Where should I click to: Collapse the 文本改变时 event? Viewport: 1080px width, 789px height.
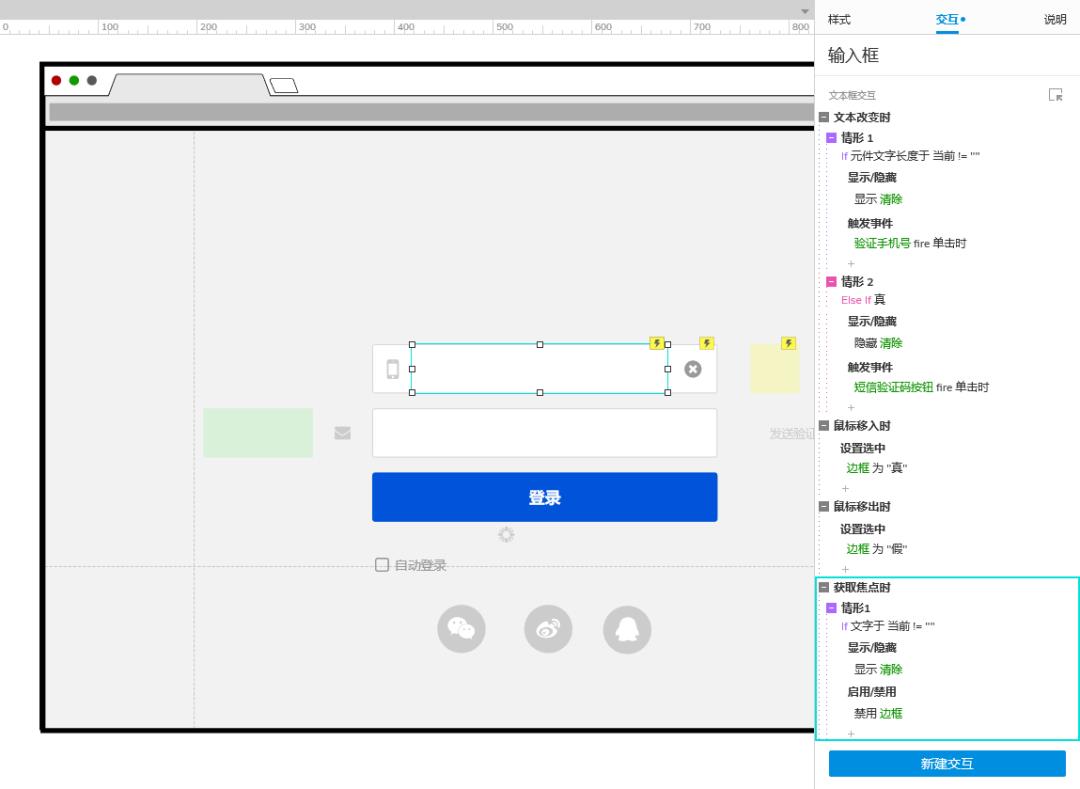(x=824, y=117)
